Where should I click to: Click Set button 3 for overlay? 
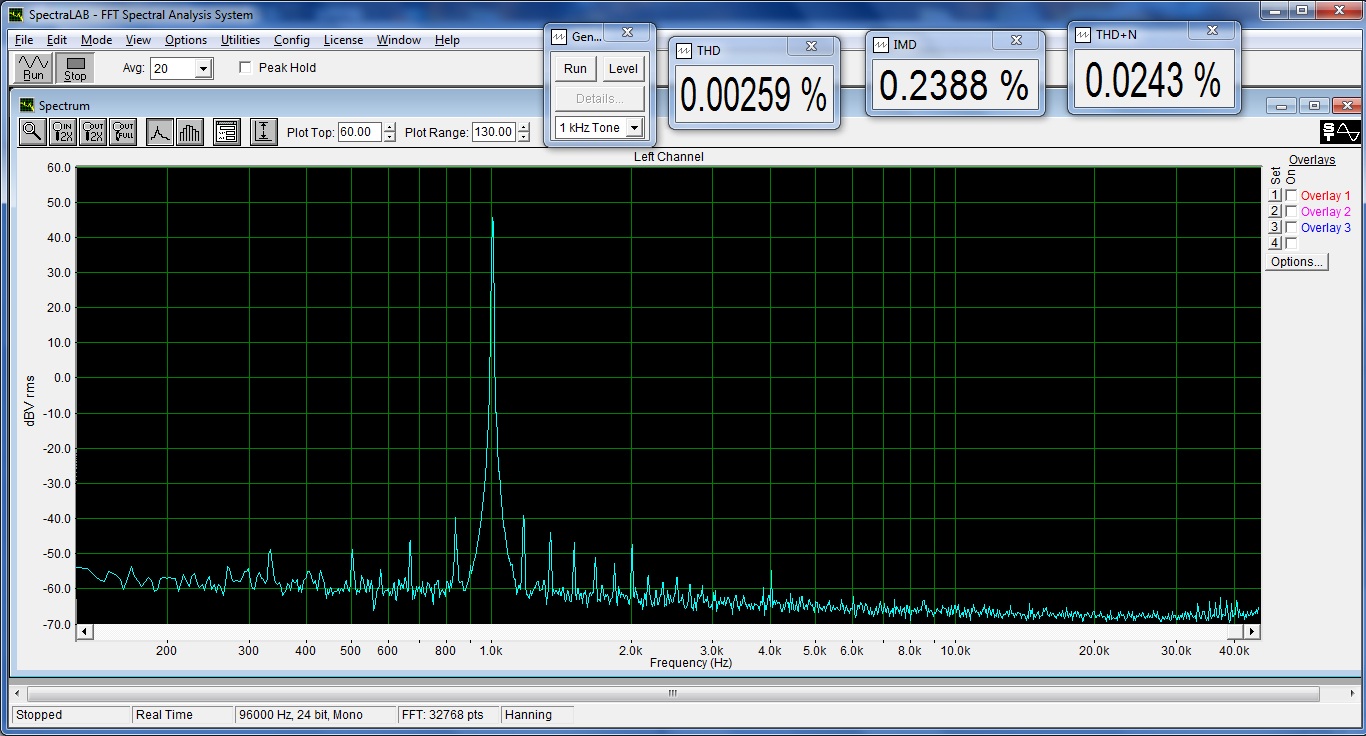coord(1275,228)
